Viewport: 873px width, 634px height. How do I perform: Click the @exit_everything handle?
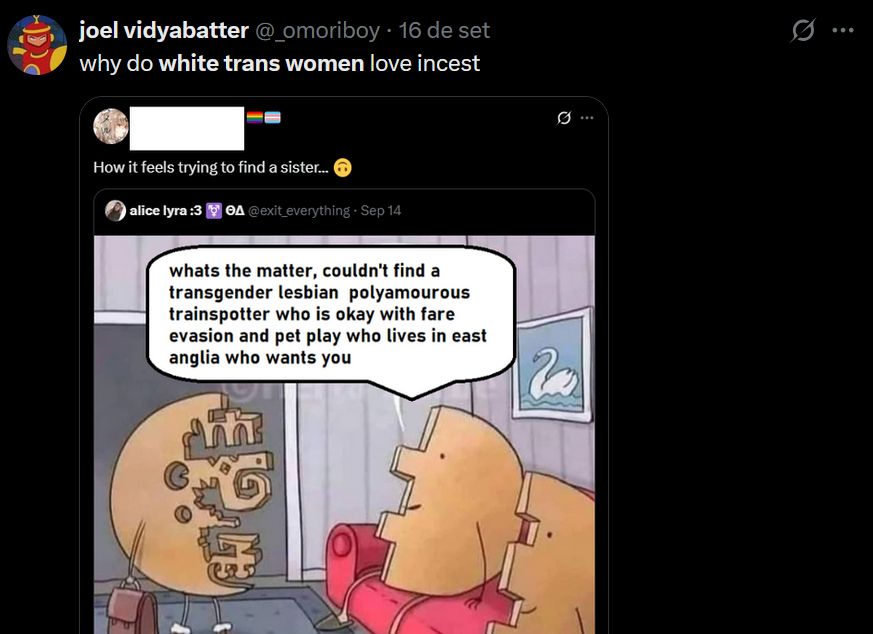click(299, 210)
